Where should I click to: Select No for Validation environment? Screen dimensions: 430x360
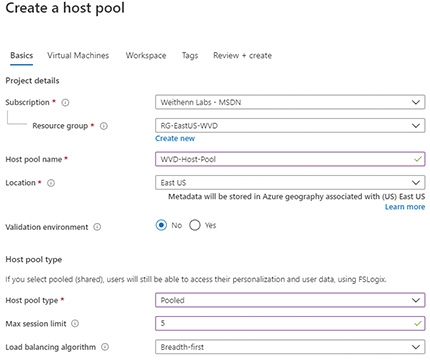(x=161, y=225)
